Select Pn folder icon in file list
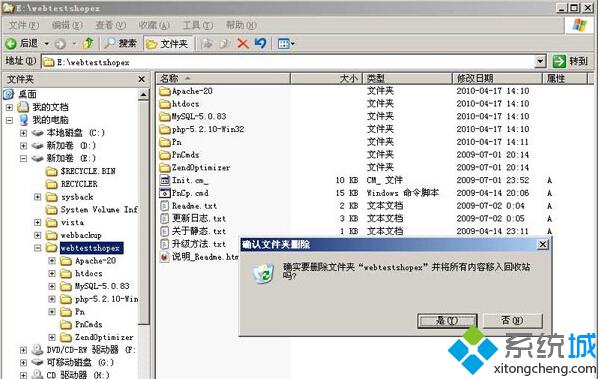The height and width of the screenshot is (379, 601). coord(165,142)
